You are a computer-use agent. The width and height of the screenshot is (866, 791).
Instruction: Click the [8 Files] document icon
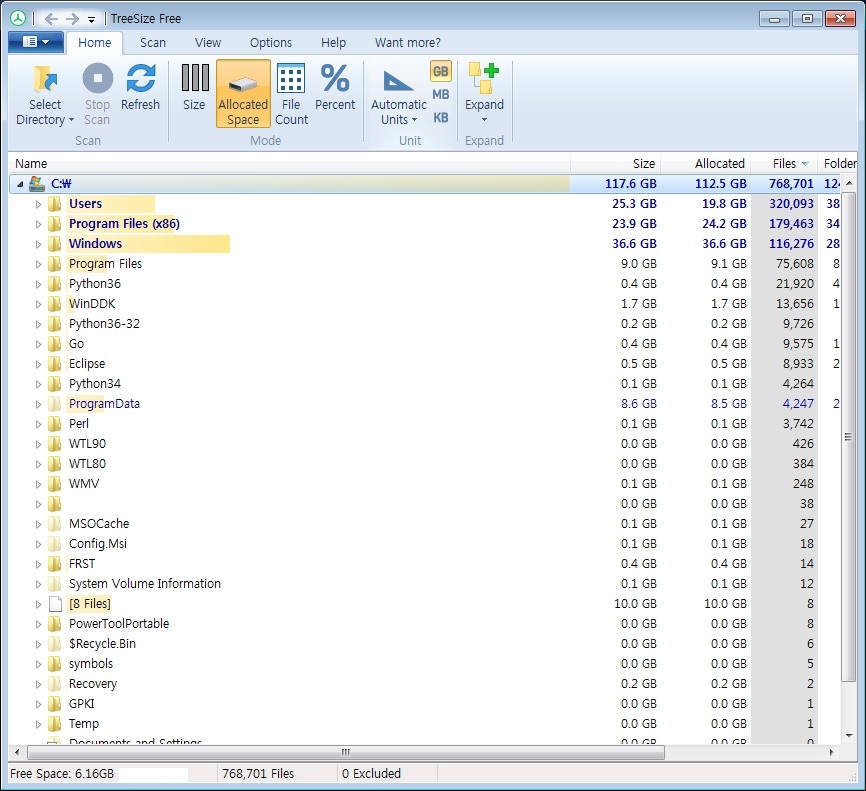tap(55, 604)
